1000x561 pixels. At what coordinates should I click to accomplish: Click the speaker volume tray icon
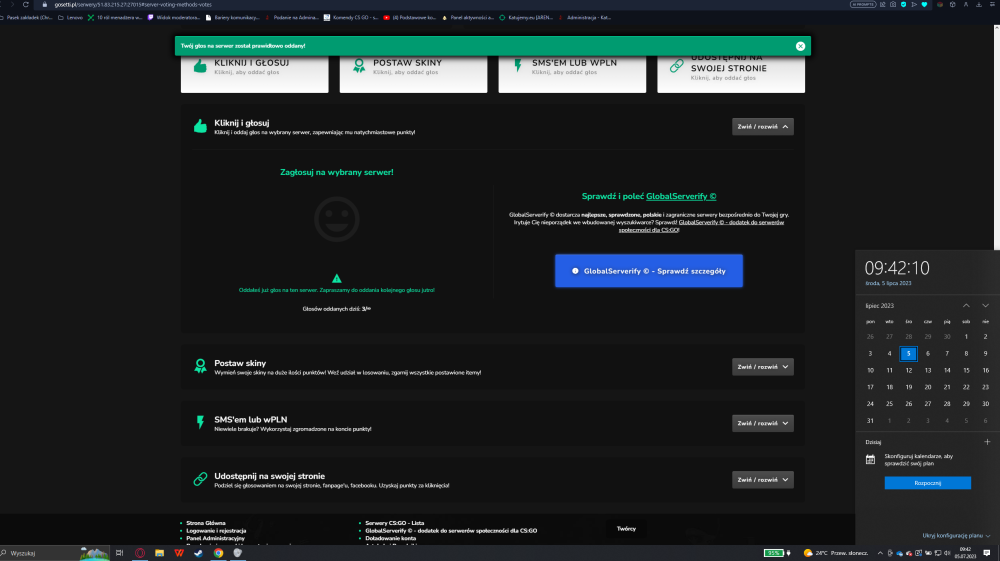click(x=947, y=553)
